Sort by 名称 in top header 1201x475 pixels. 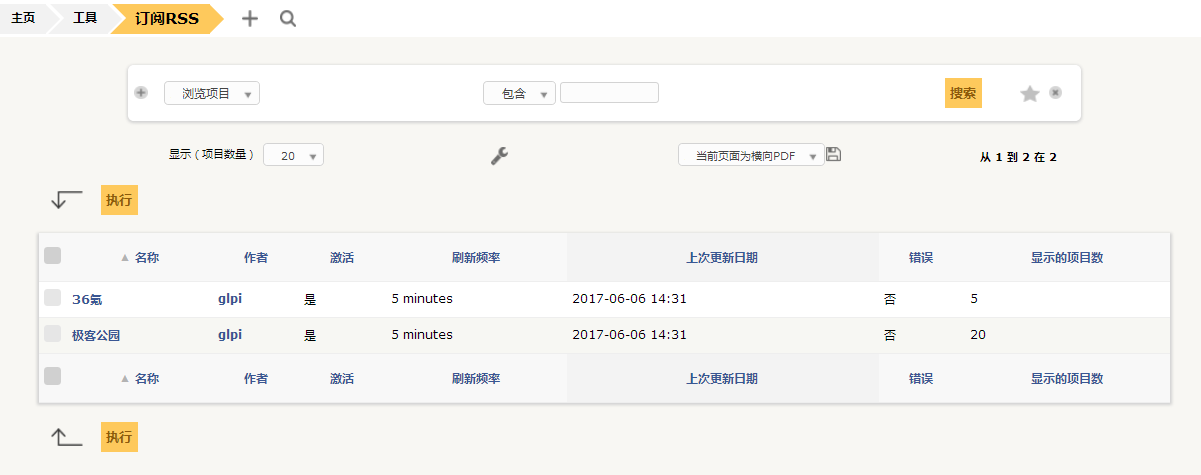point(146,257)
